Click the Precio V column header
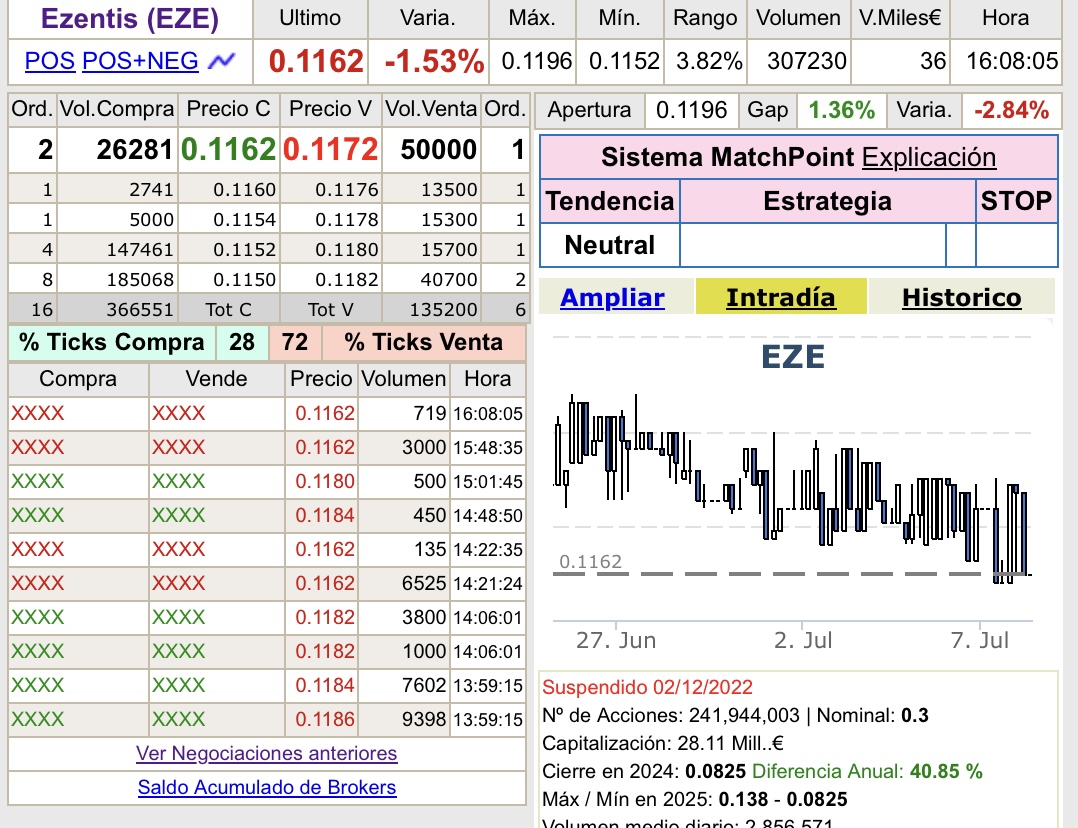Image resolution: width=1078 pixels, height=828 pixels. click(x=331, y=109)
